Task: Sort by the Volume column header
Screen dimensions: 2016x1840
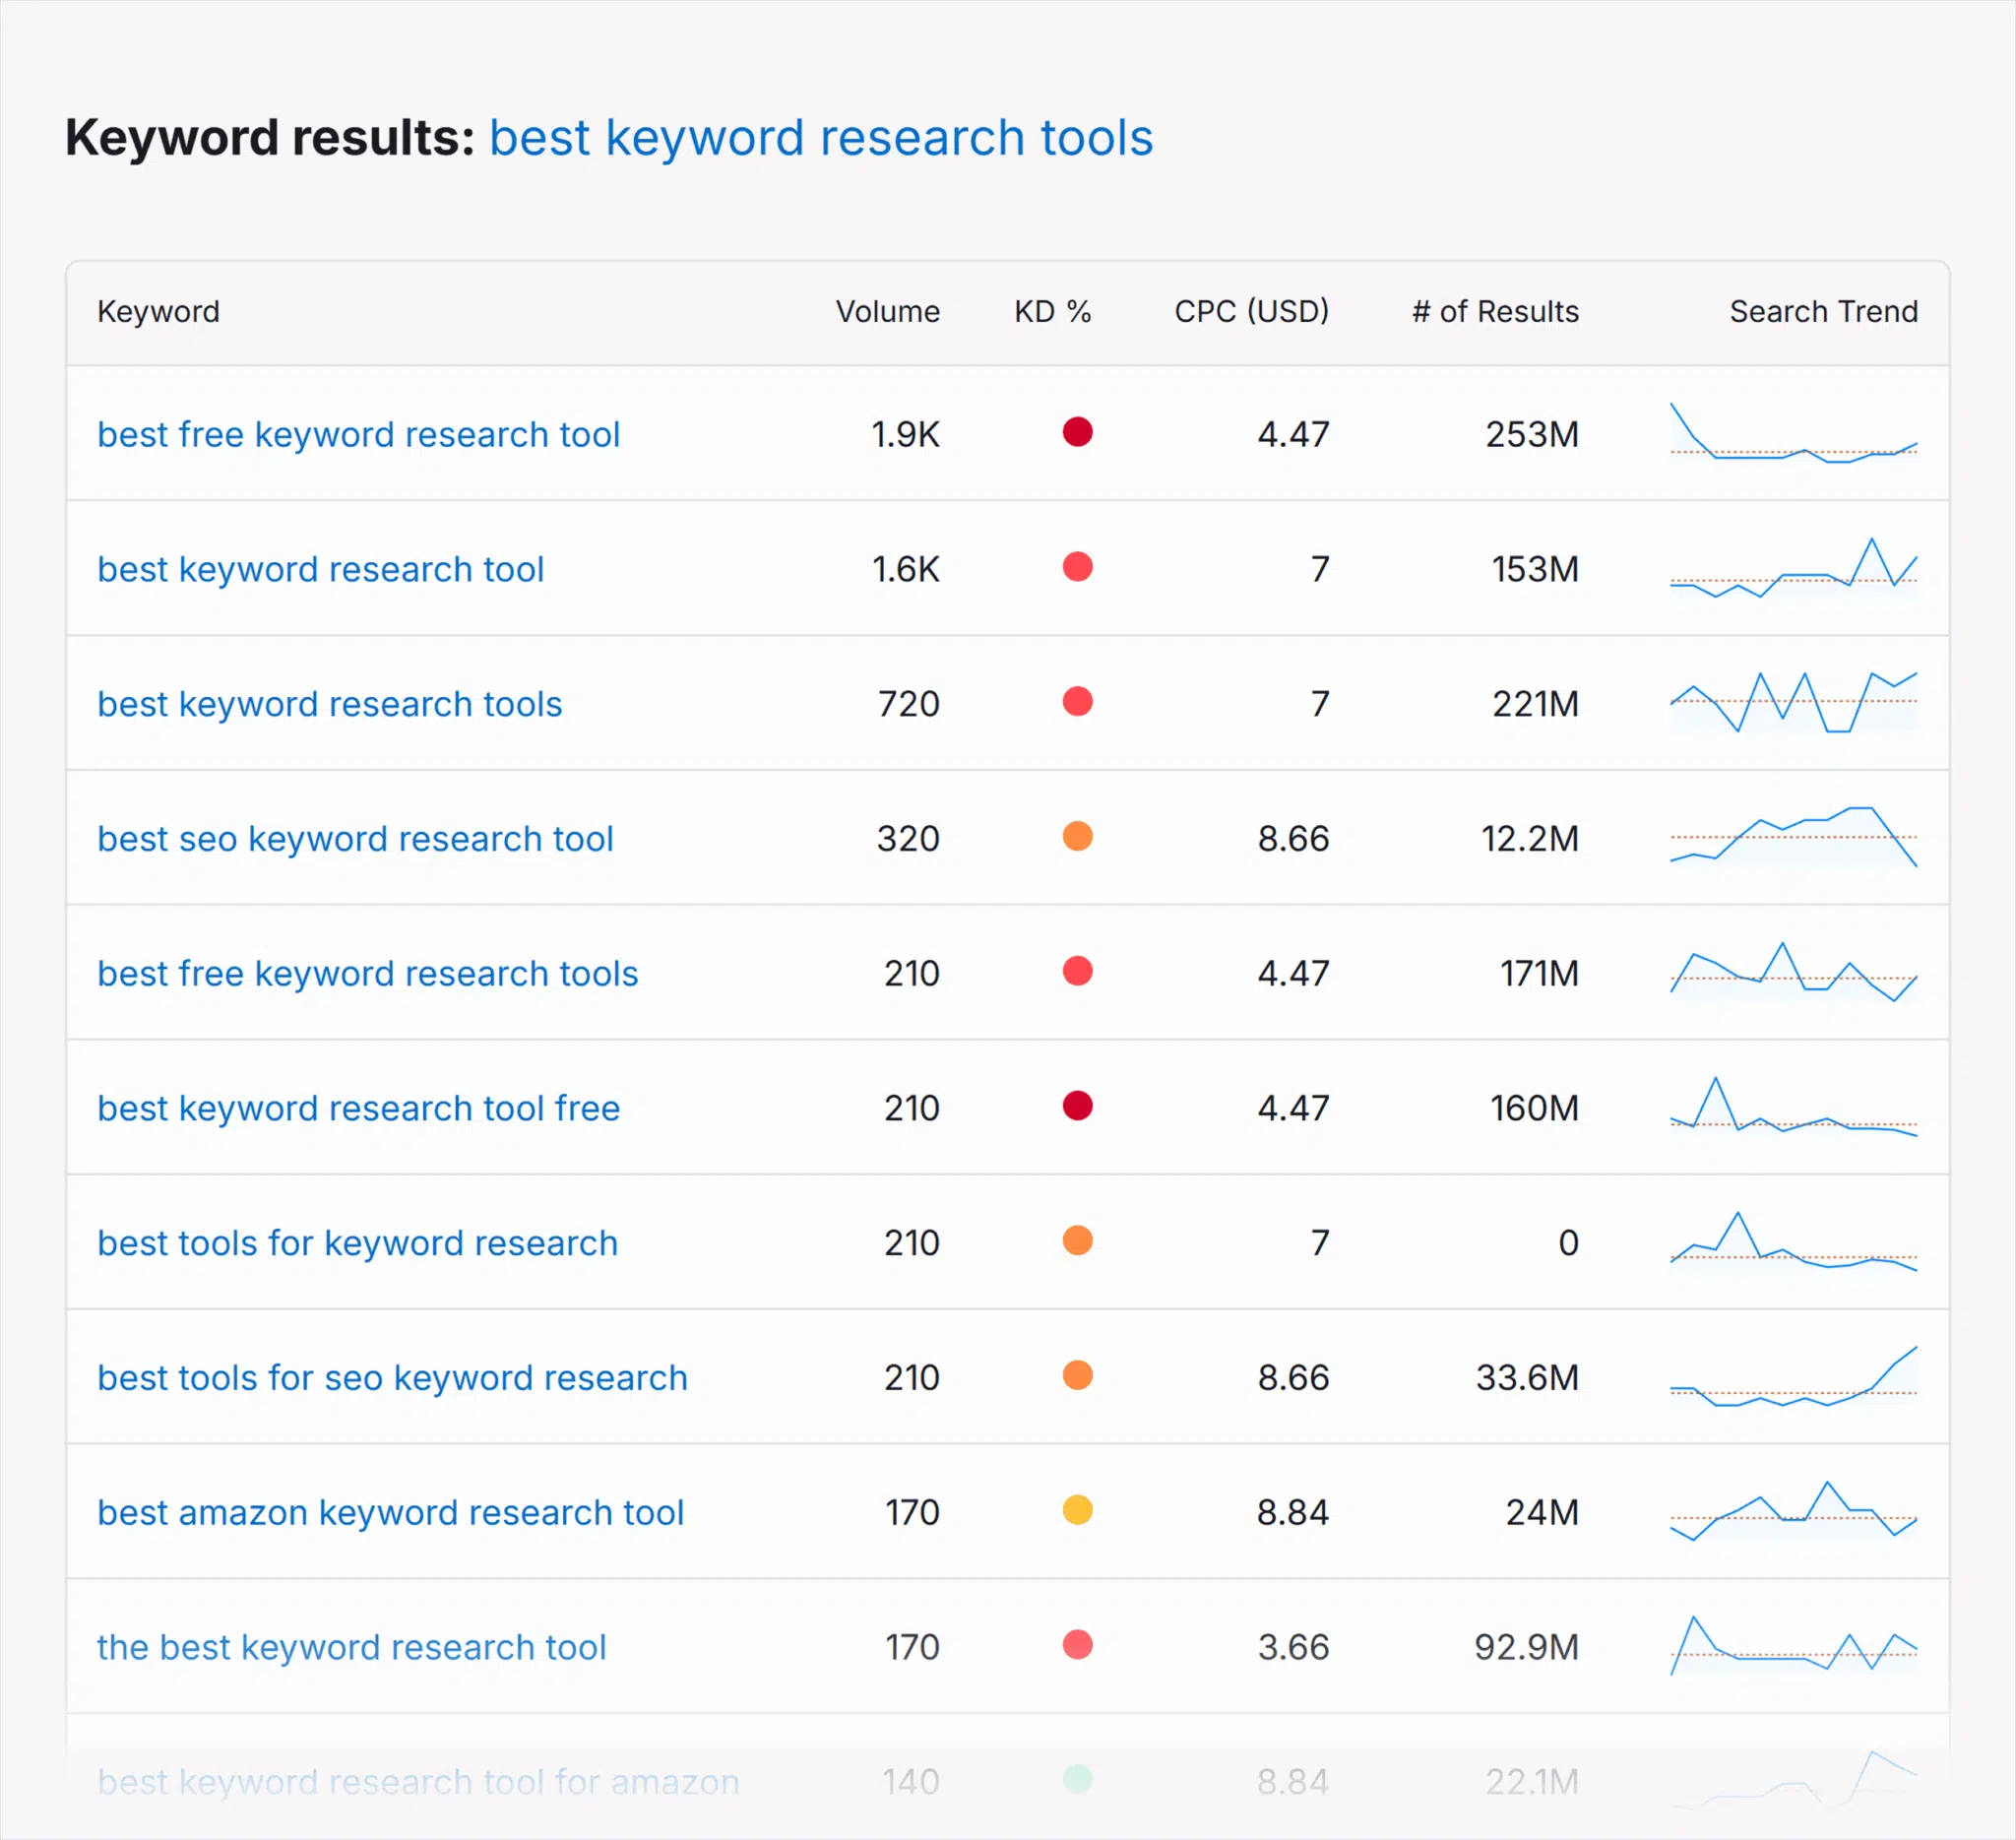Action: (x=888, y=312)
